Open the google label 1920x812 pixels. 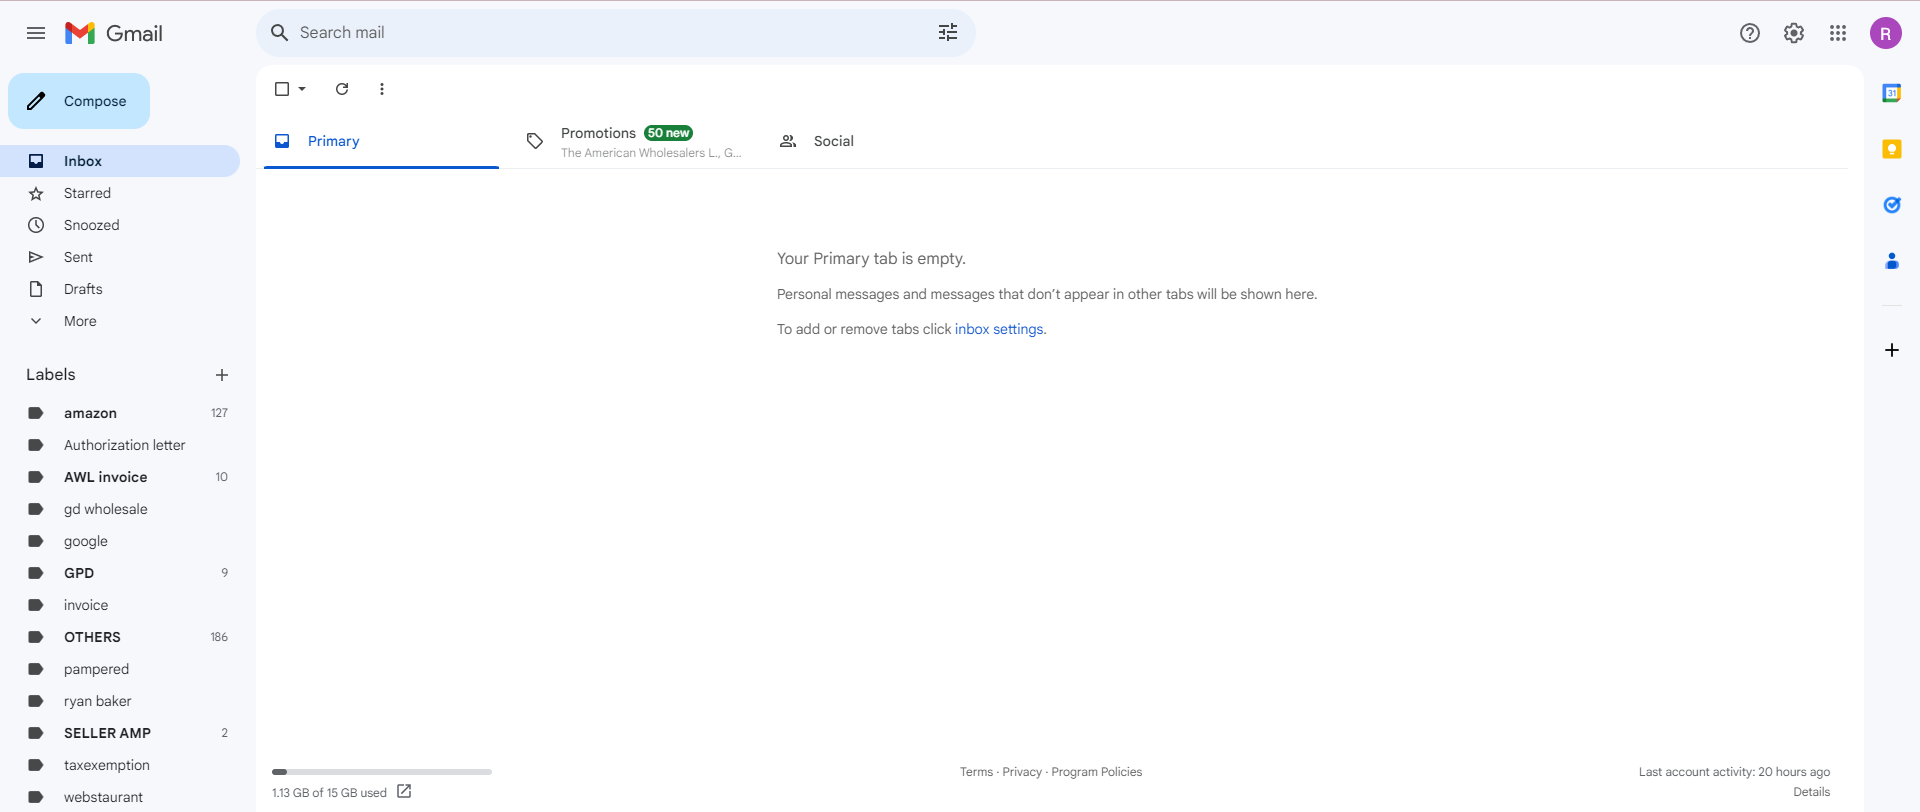[x=120, y=541]
